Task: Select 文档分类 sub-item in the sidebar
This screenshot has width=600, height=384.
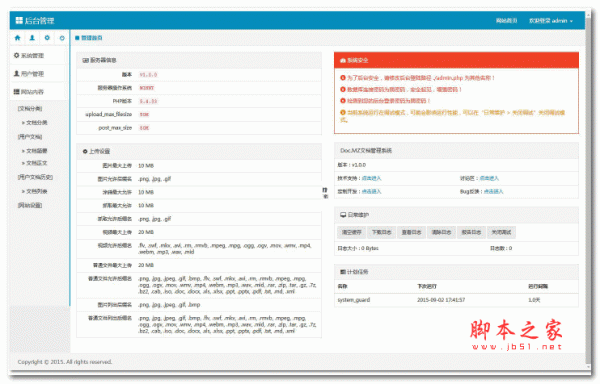Action: click(34, 123)
